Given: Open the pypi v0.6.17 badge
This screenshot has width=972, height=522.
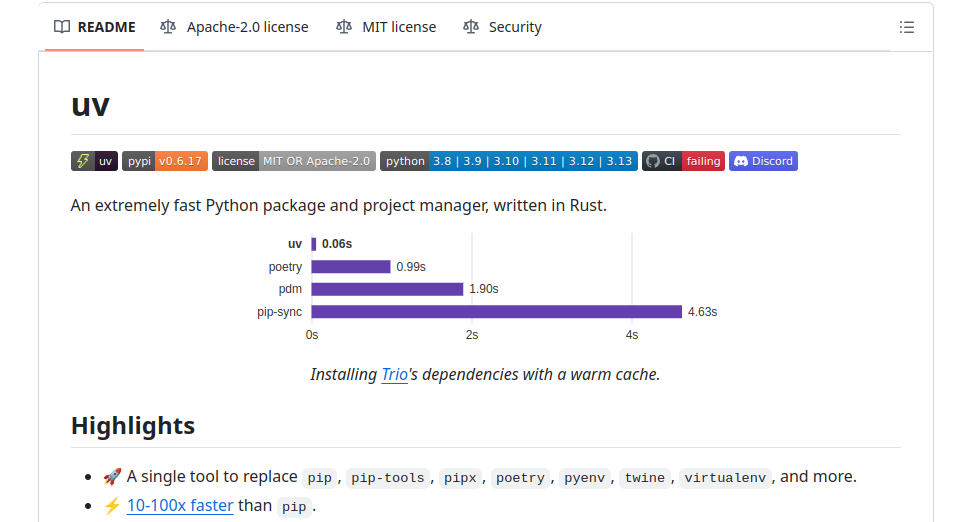Looking at the screenshot, I should pos(165,161).
